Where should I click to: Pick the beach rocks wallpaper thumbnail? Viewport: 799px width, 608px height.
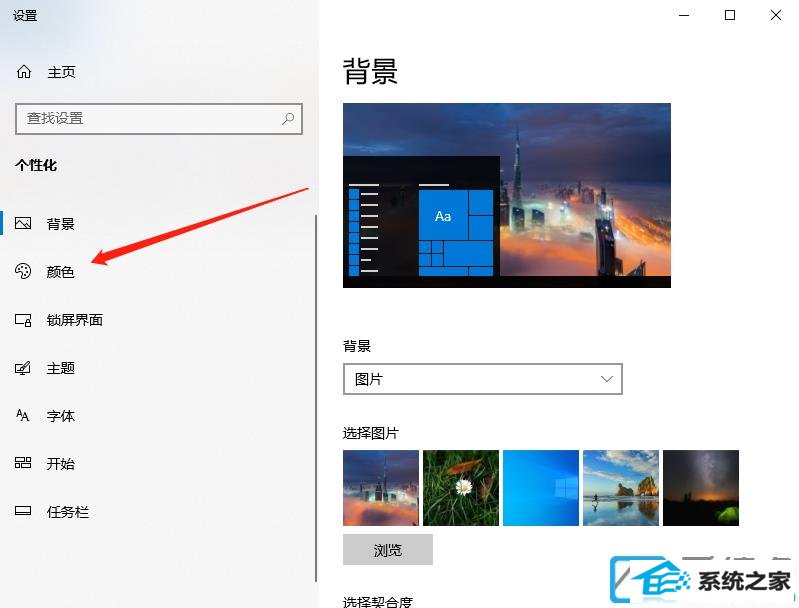tap(621, 488)
